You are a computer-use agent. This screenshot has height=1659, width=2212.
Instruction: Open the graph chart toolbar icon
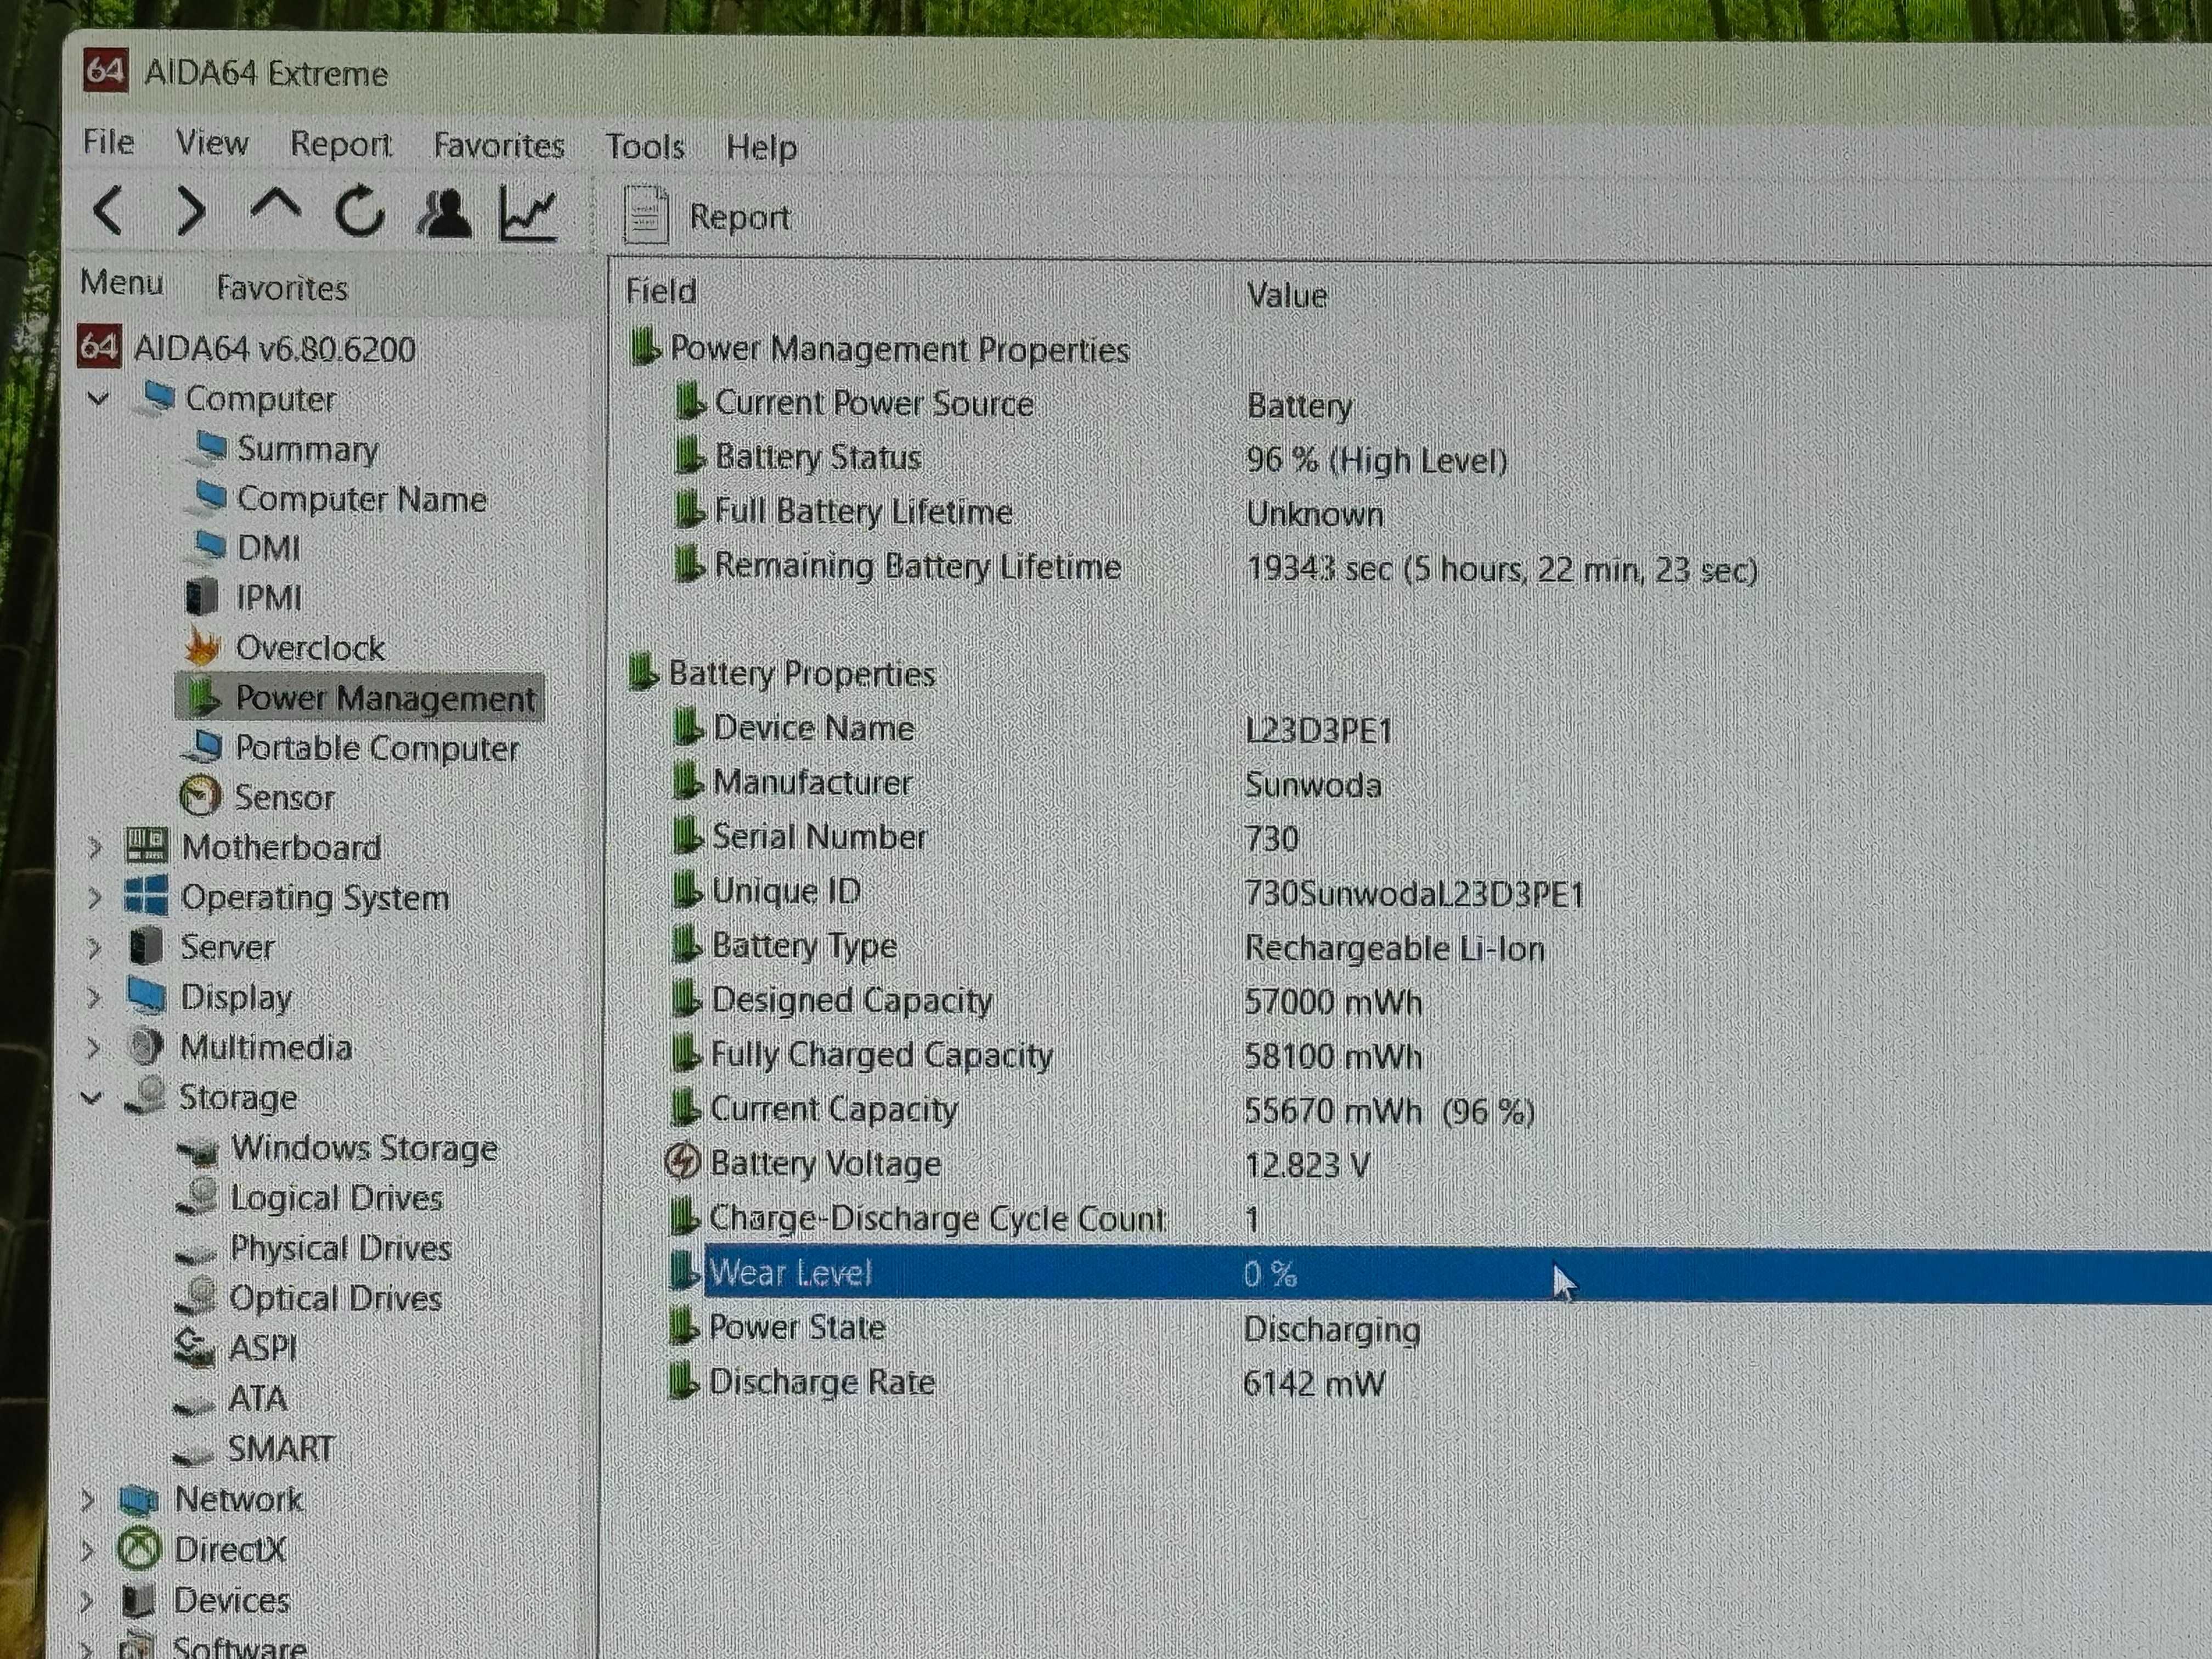[528, 214]
